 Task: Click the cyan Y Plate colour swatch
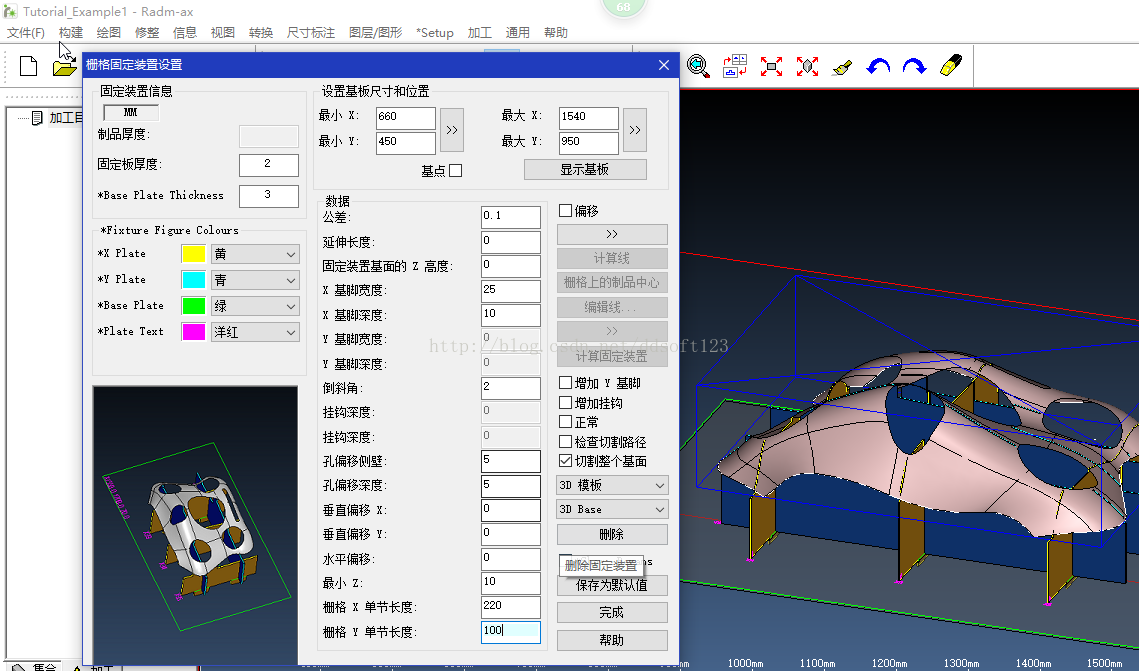pos(193,280)
